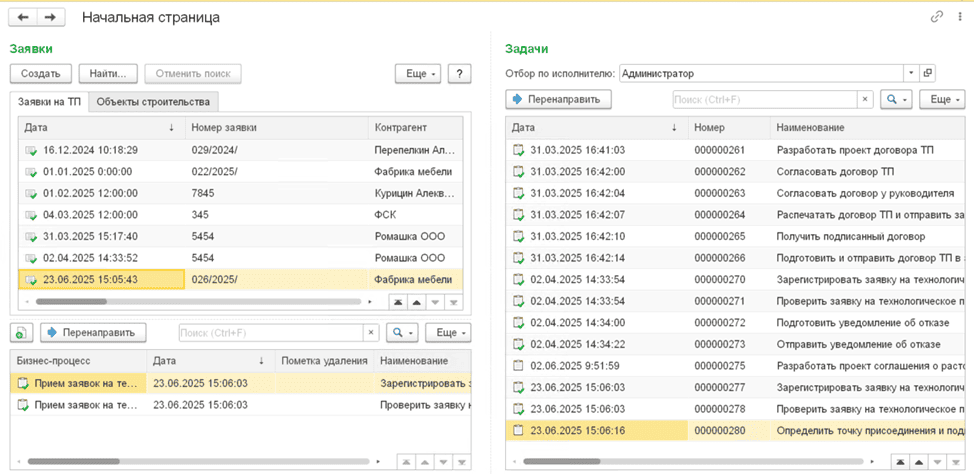Viewport: 974px width, 474px height.
Task: Select the task row numbered 000000261
Action: tap(720, 150)
